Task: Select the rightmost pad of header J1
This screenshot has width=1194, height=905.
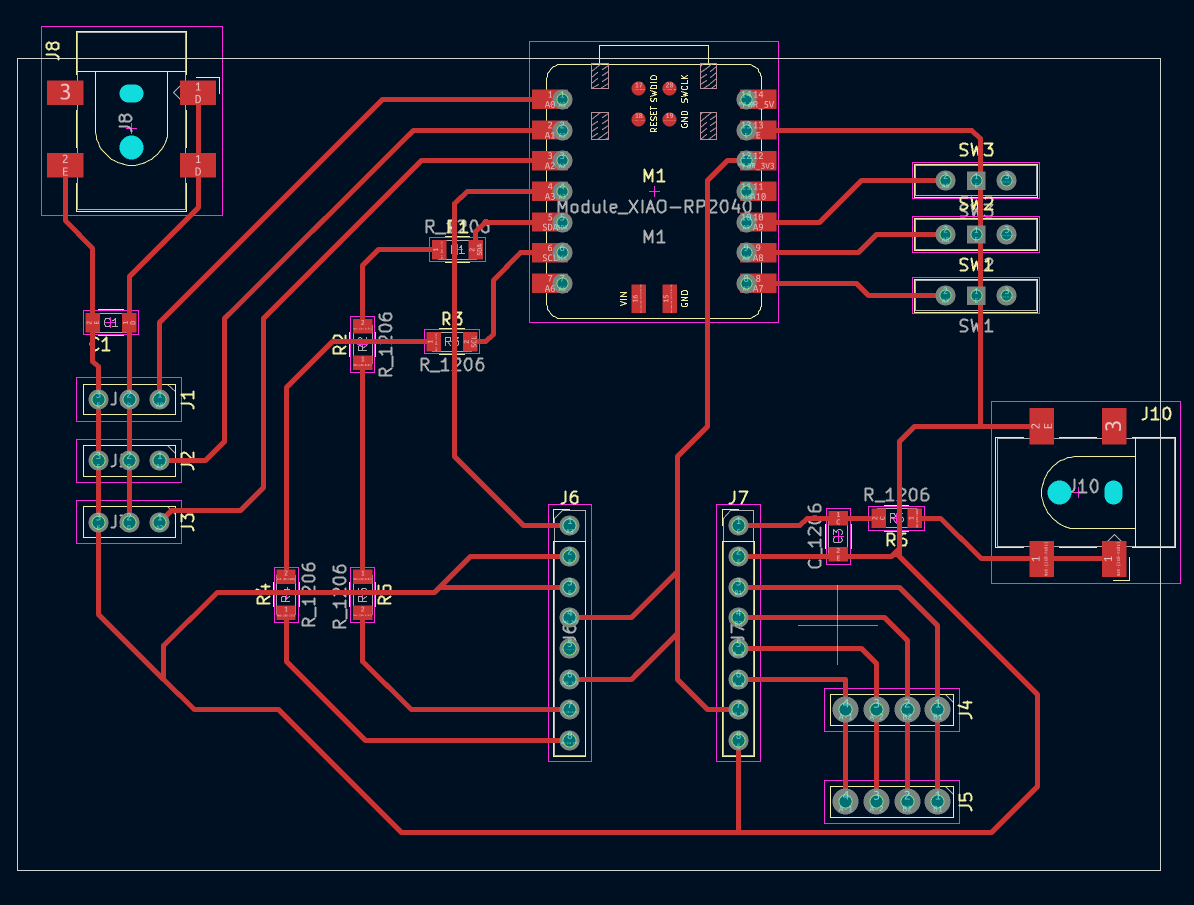Action: (x=159, y=400)
